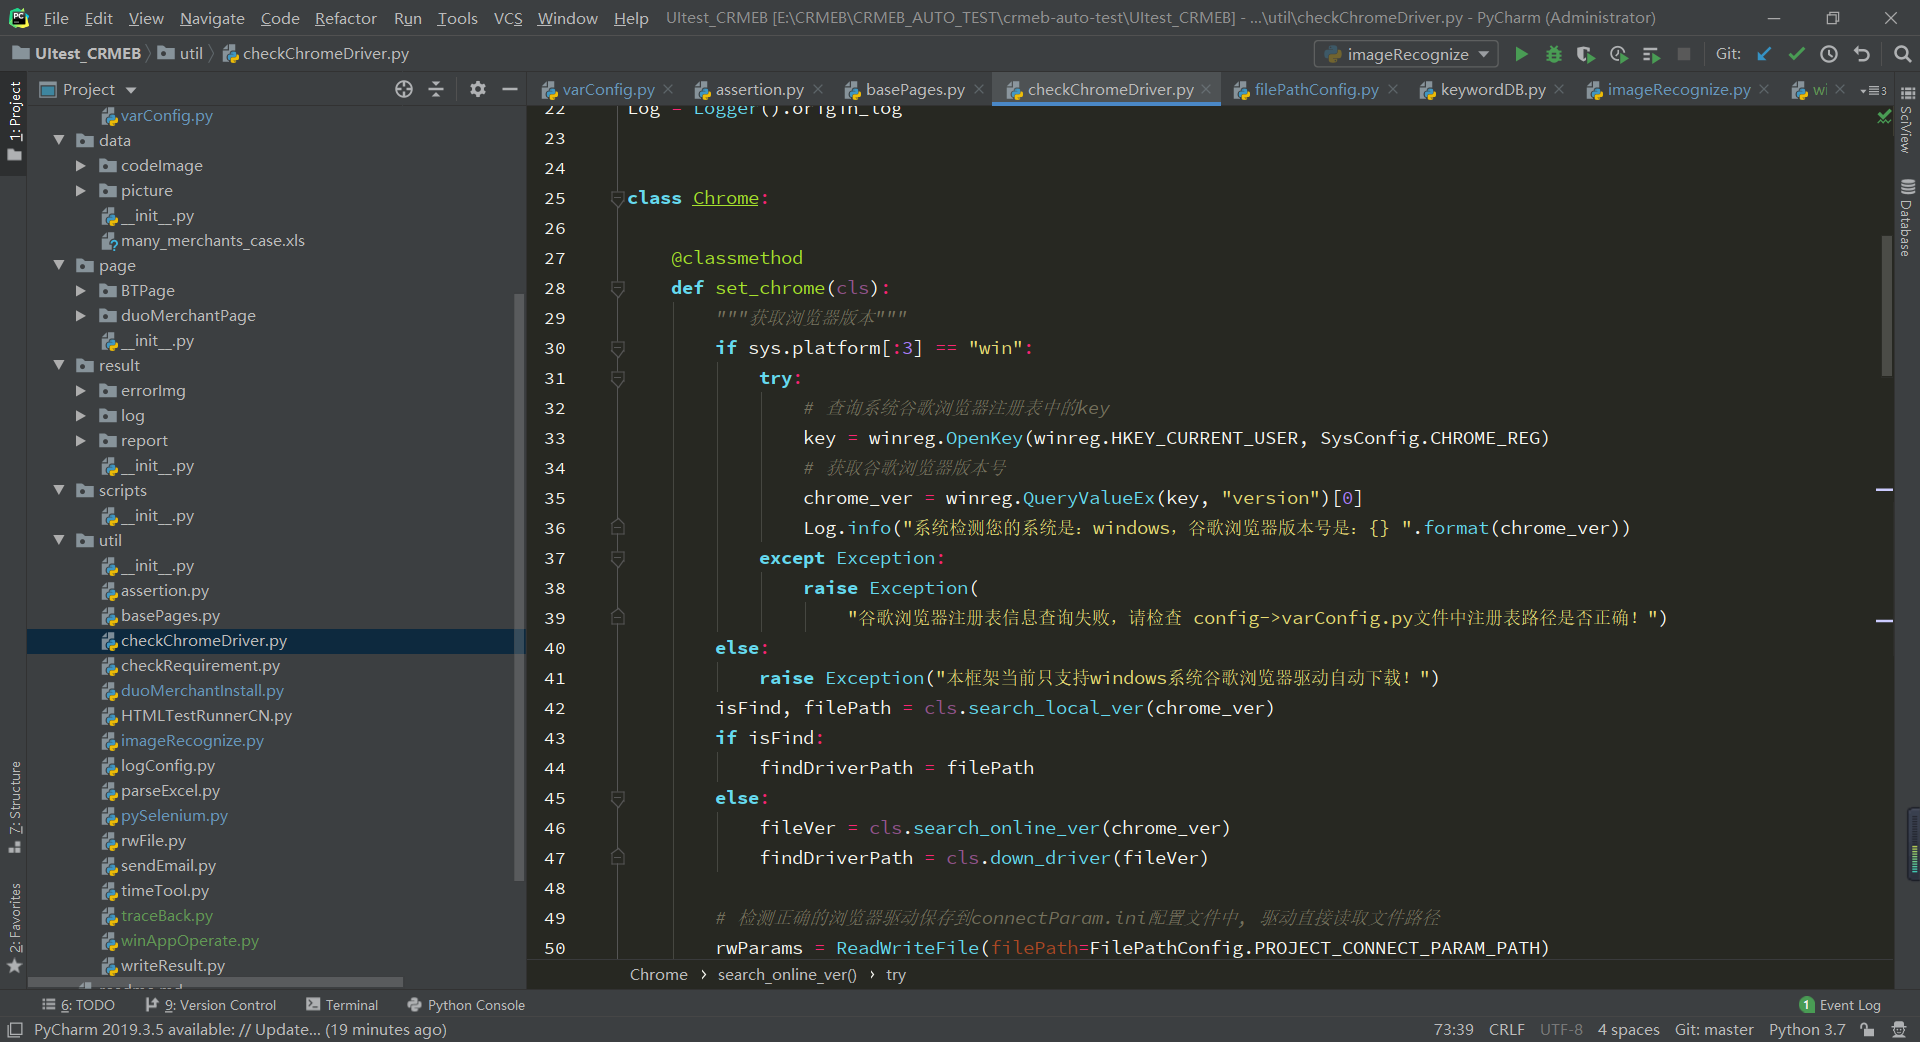This screenshot has width=1920, height=1042.
Task: Collapse all in the Project panel
Action: tap(436, 89)
